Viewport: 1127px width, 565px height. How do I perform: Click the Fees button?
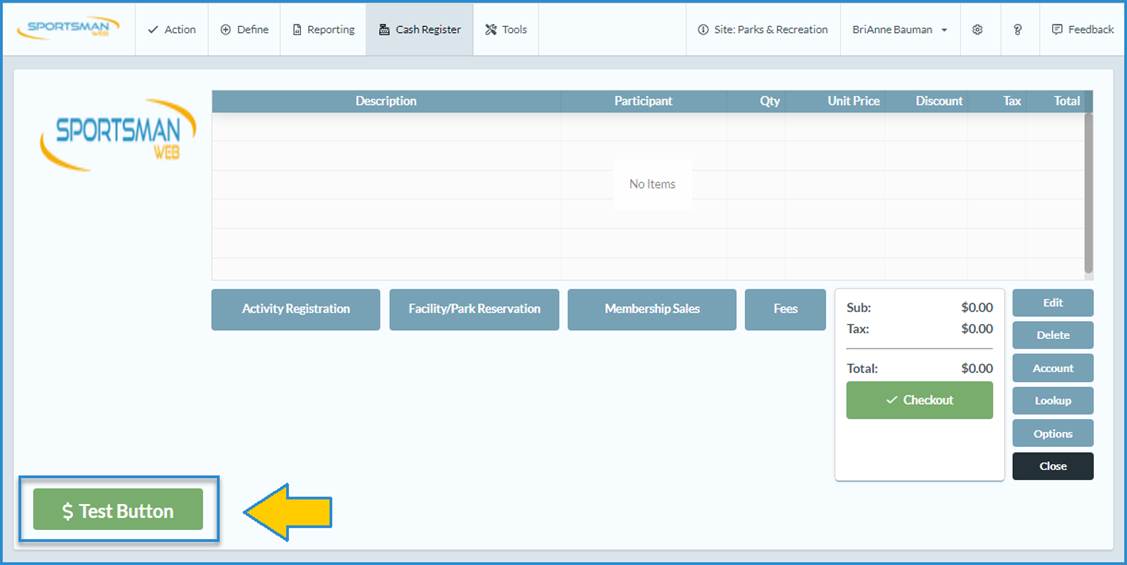785,309
